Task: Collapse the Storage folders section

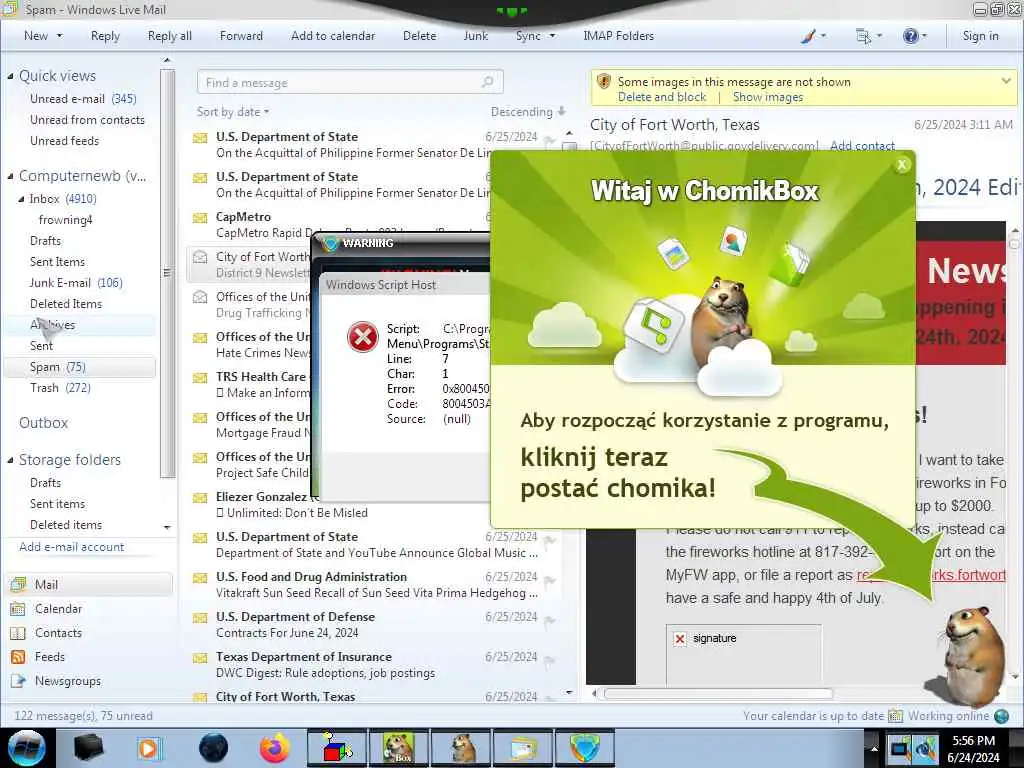Action: point(10,460)
